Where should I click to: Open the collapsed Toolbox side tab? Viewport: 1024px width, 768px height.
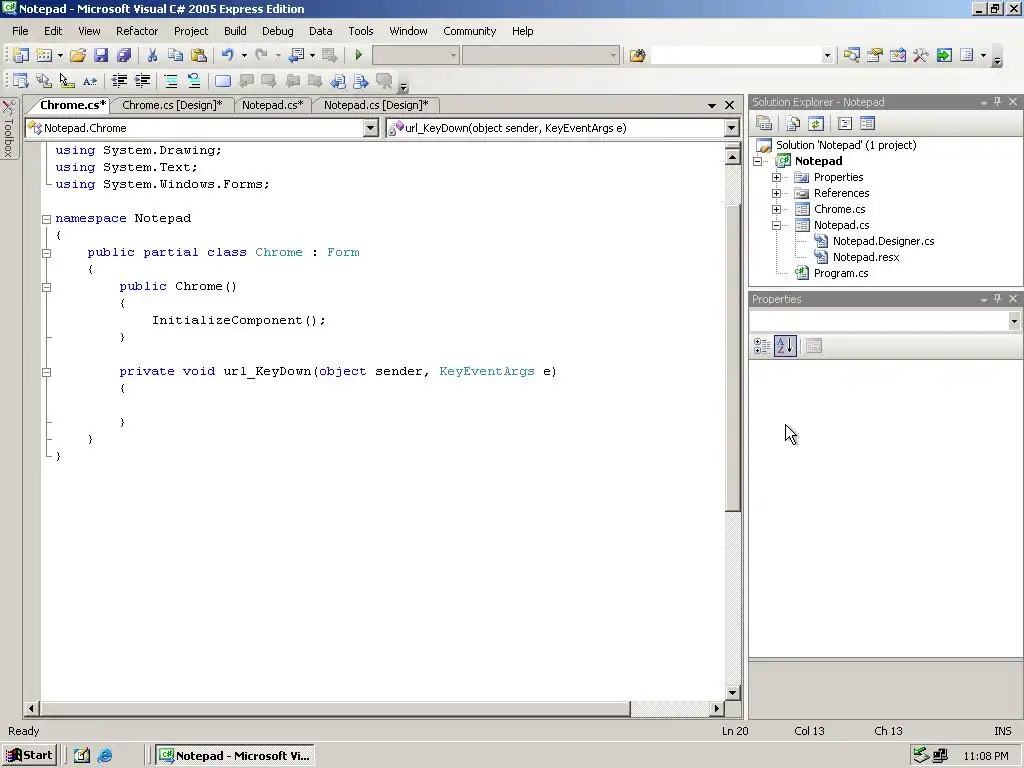pyautogui.click(x=9, y=129)
